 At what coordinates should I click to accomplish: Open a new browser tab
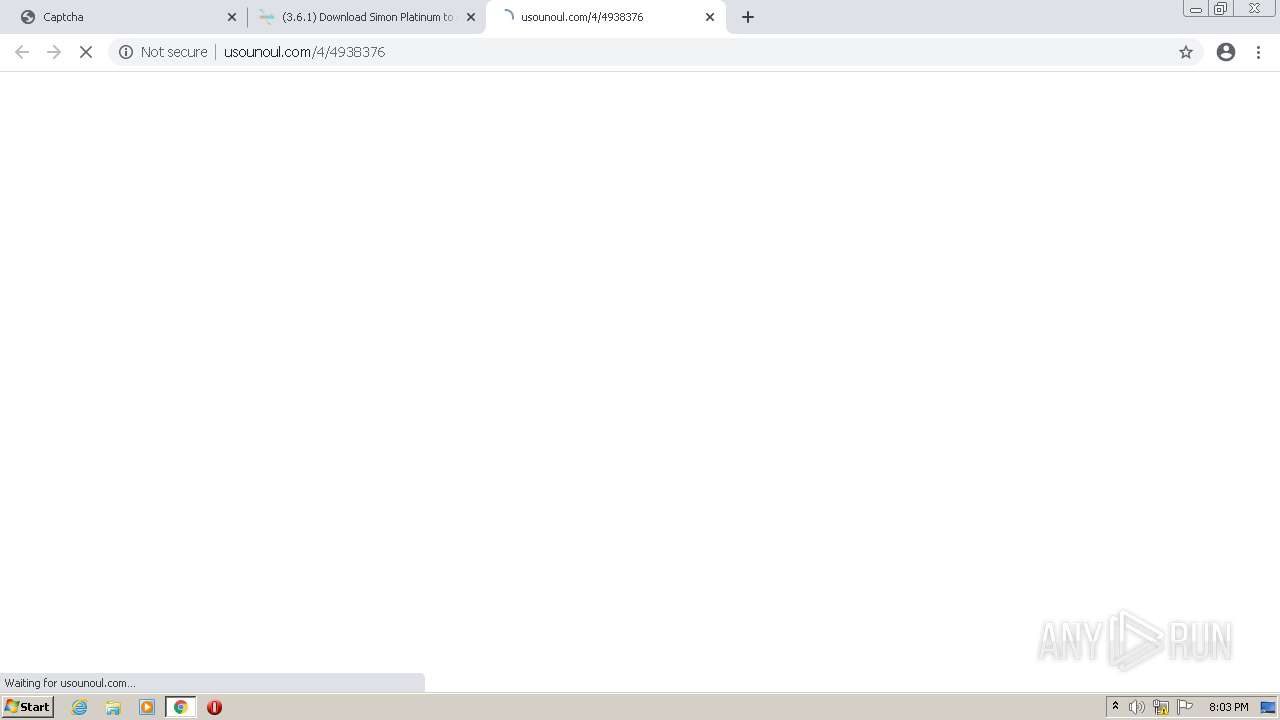(748, 17)
